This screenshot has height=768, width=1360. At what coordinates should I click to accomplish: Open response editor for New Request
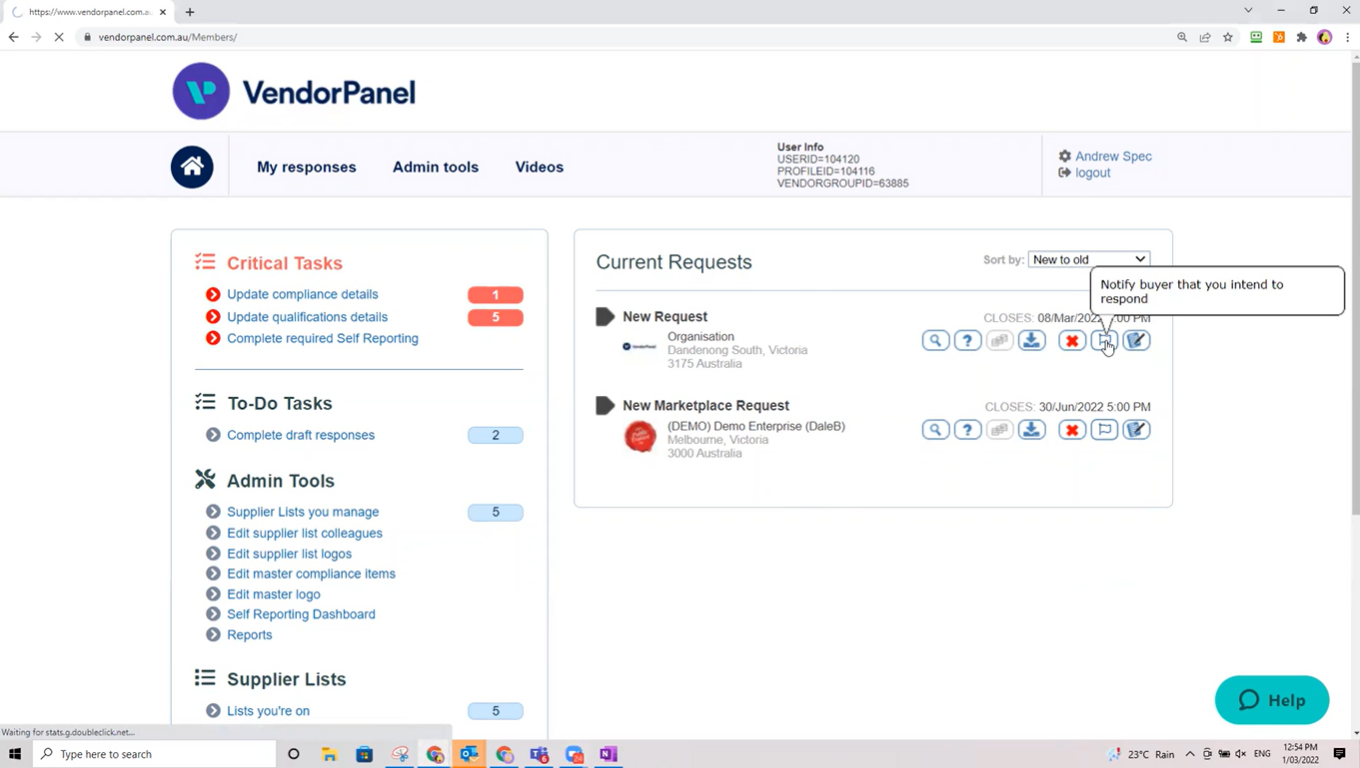[x=1136, y=341]
